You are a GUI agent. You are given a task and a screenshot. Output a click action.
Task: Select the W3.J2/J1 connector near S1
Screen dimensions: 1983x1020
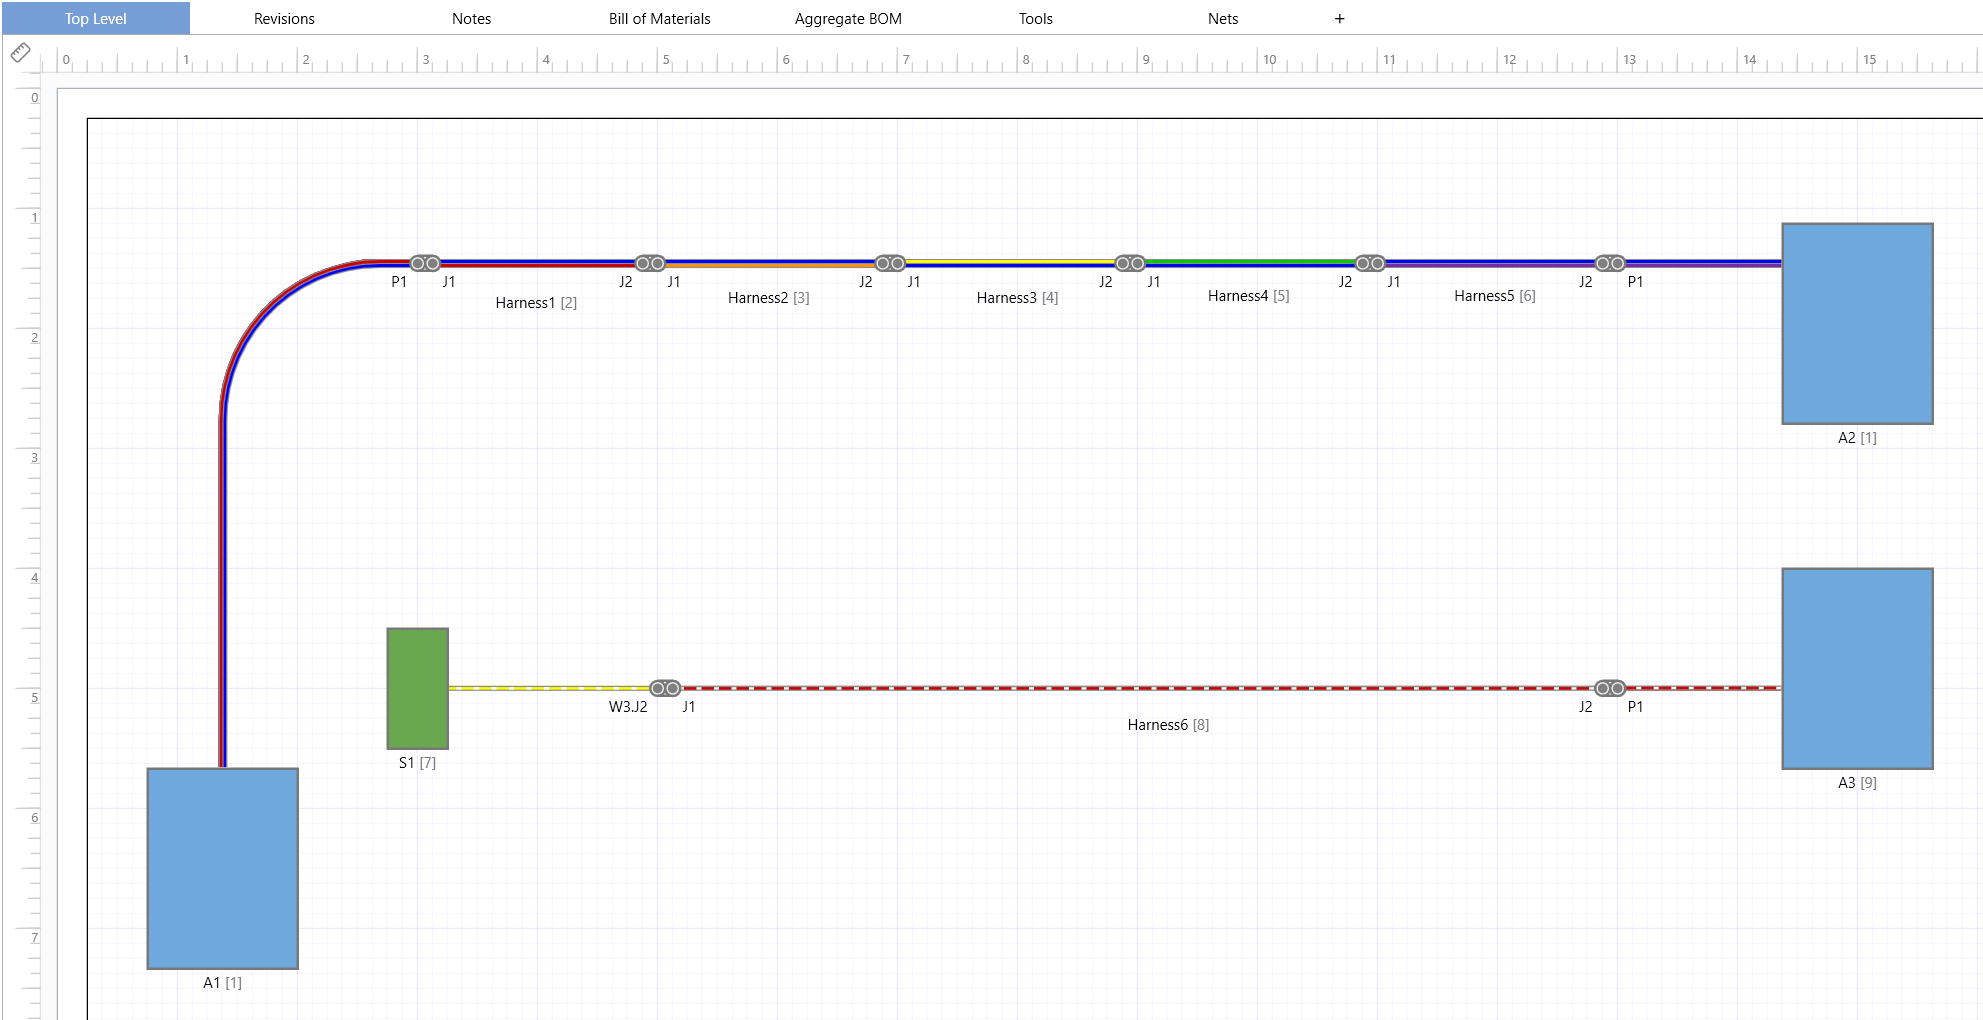click(x=665, y=688)
